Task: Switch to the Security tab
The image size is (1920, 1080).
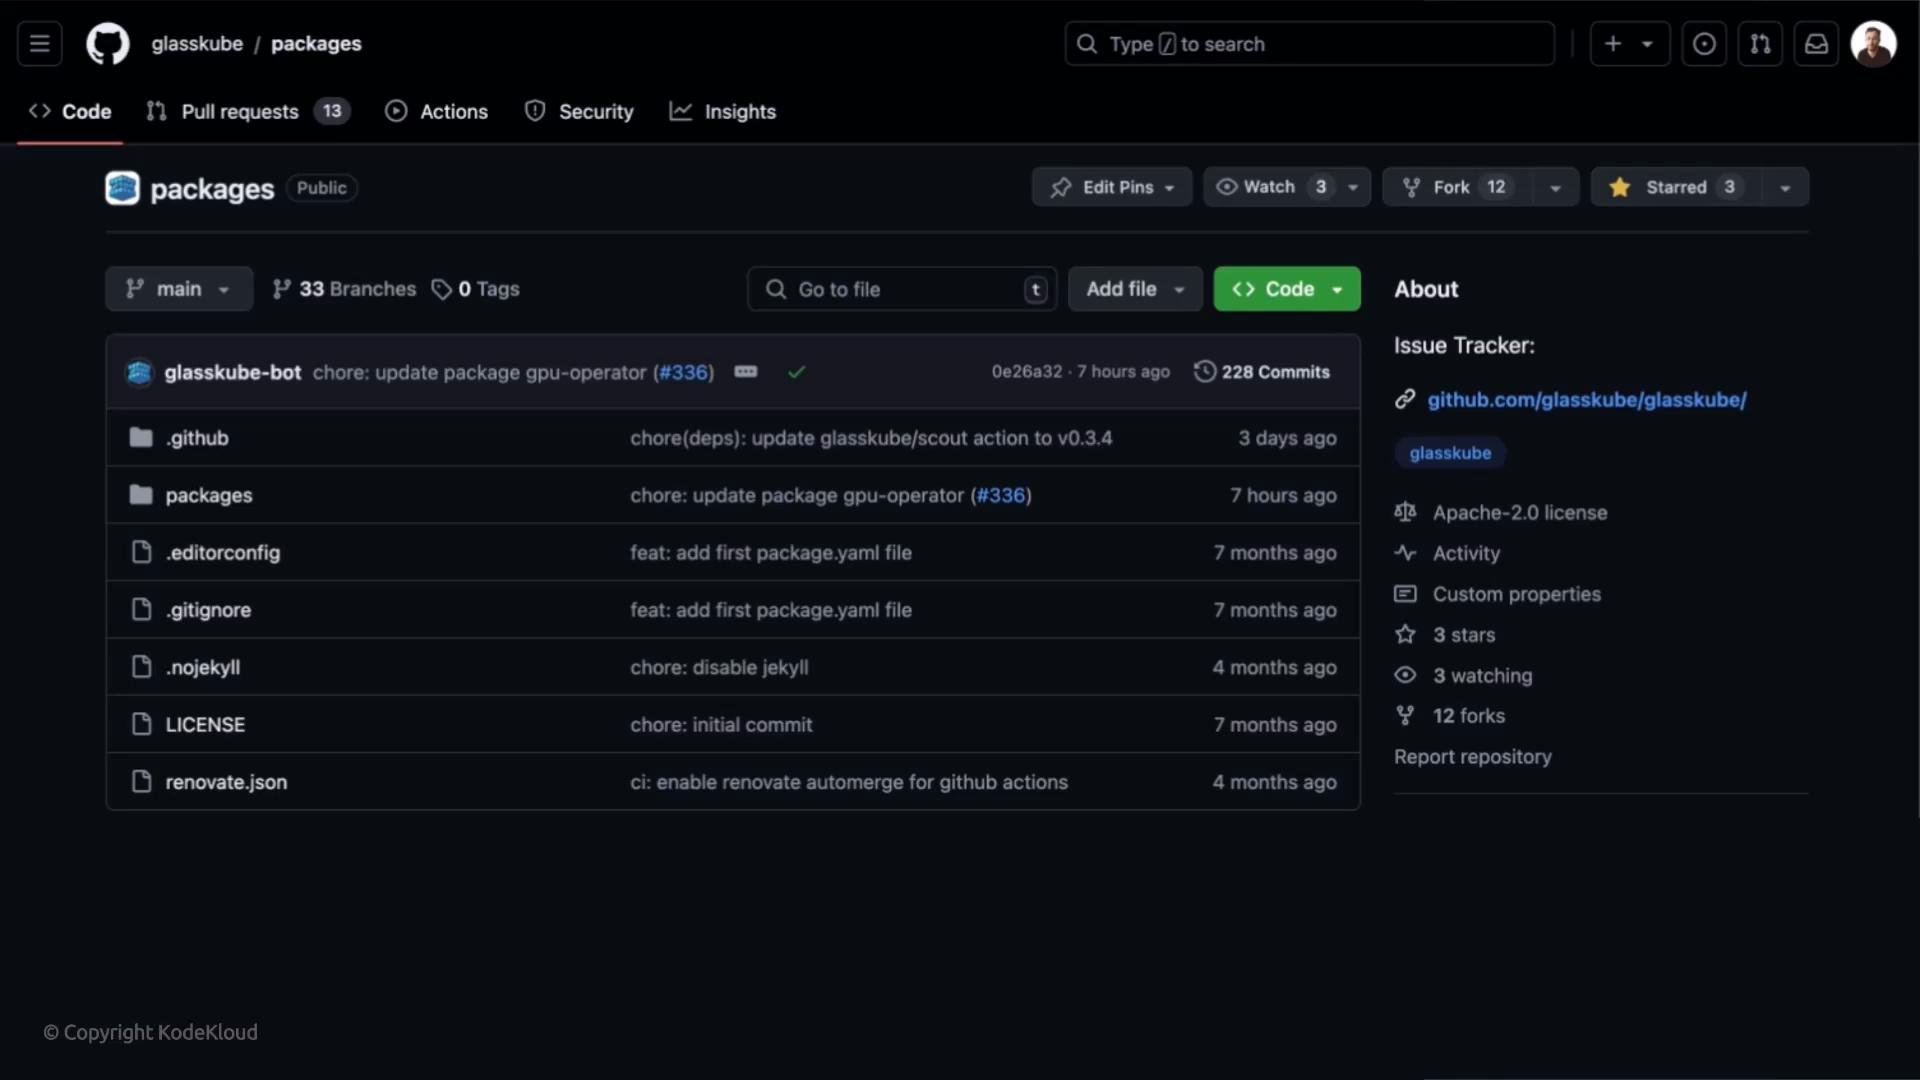Action: [x=579, y=112]
